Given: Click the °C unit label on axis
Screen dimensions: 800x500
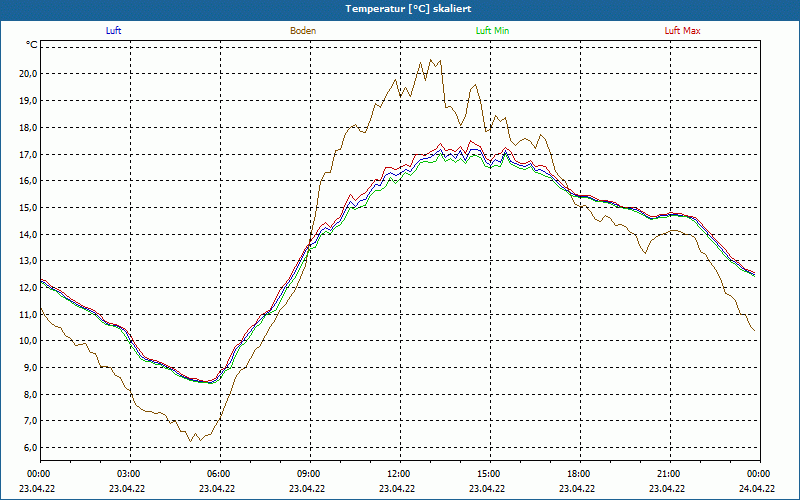Looking at the screenshot, I should [32, 45].
